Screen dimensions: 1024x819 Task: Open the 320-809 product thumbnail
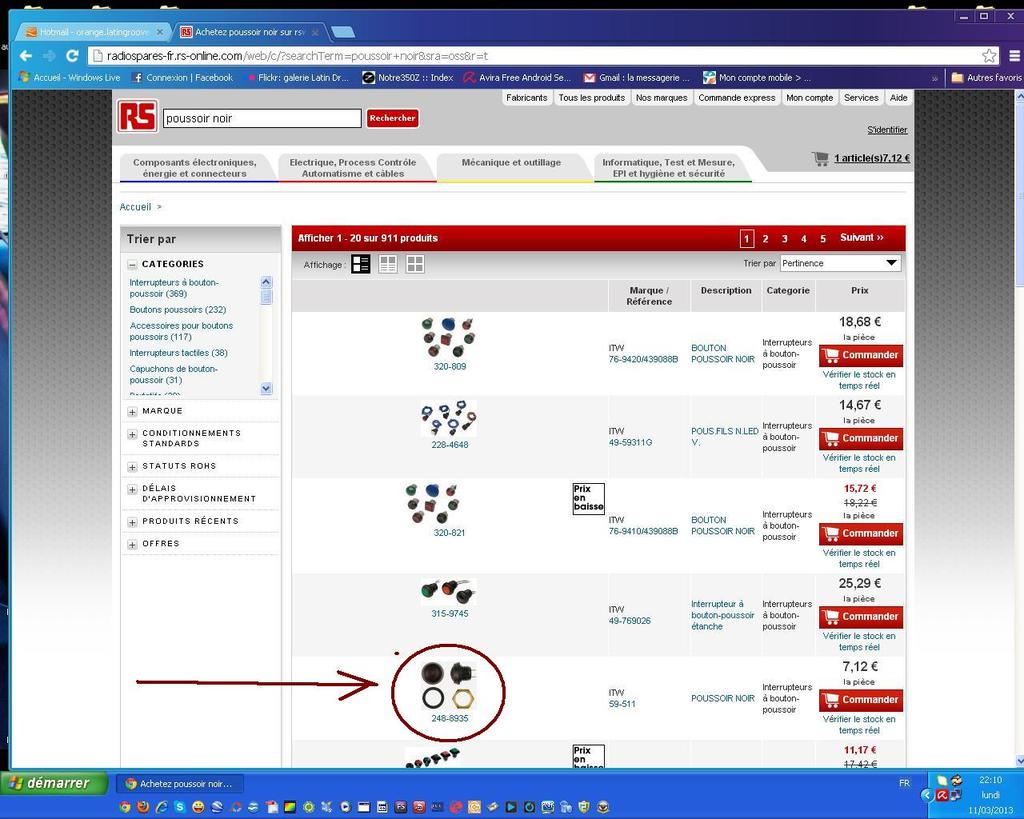tap(449, 337)
